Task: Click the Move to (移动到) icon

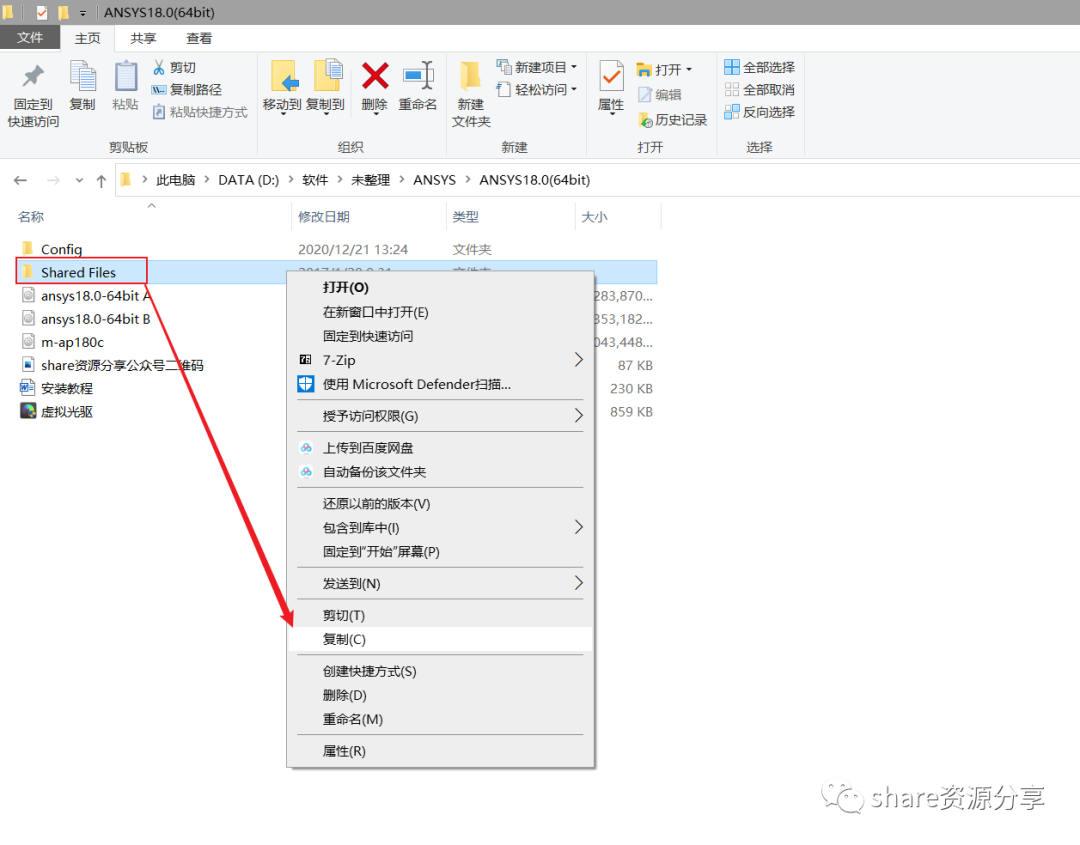Action: tap(283, 76)
